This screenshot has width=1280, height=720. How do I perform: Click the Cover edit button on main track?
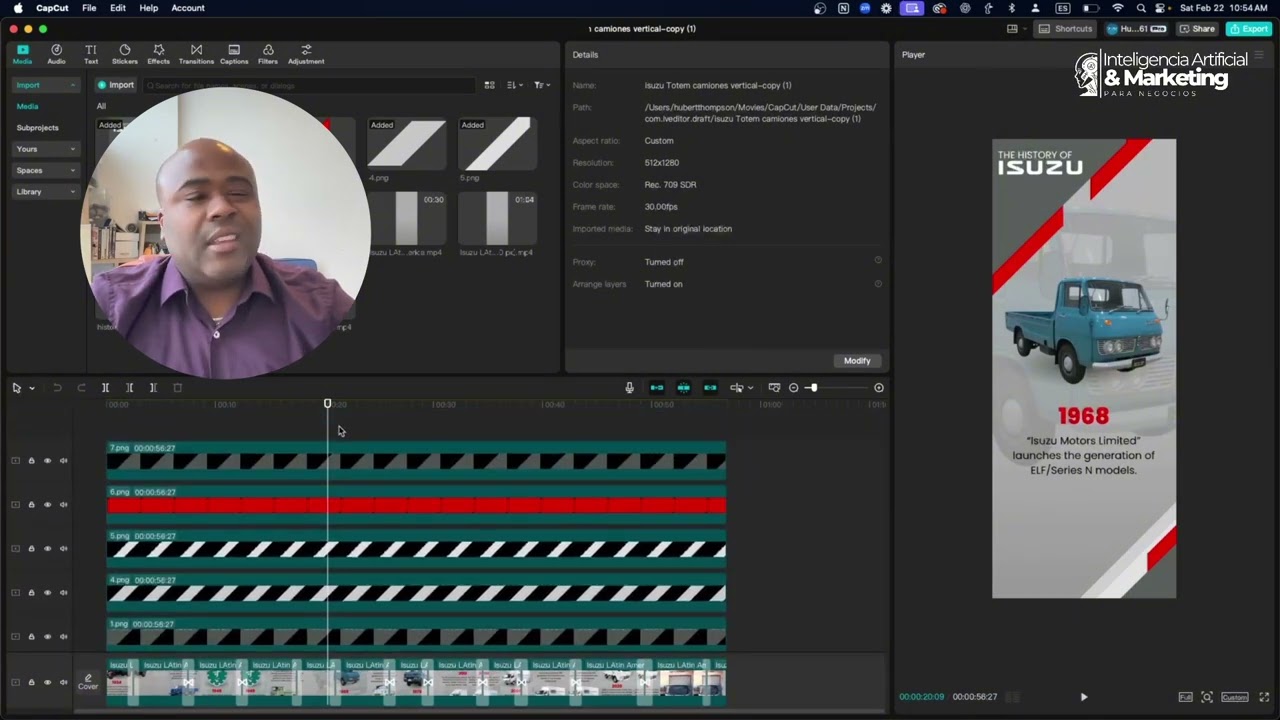coord(88,682)
